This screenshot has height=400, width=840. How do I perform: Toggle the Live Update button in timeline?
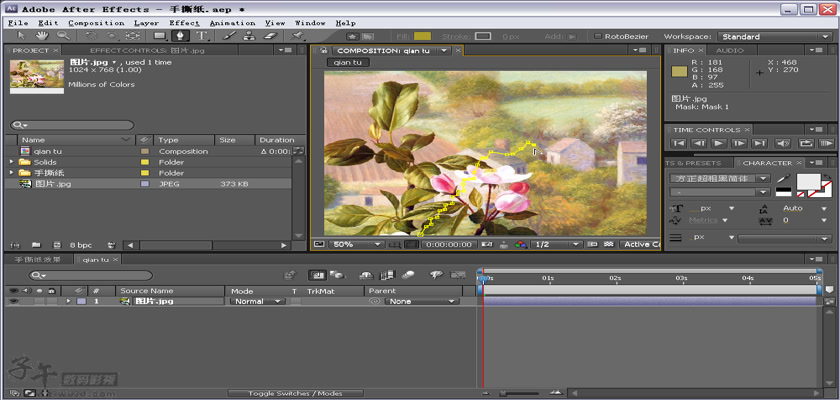coord(318,275)
